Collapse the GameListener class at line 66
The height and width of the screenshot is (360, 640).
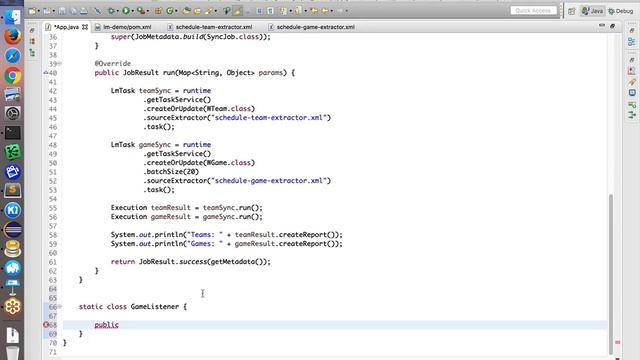point(60,307)
